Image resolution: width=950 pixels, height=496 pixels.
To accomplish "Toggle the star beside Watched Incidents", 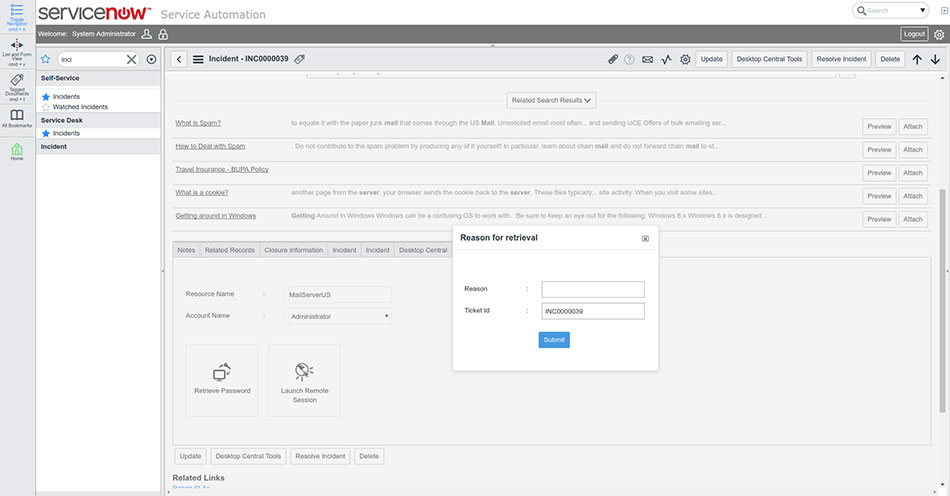I will (45, 107).
